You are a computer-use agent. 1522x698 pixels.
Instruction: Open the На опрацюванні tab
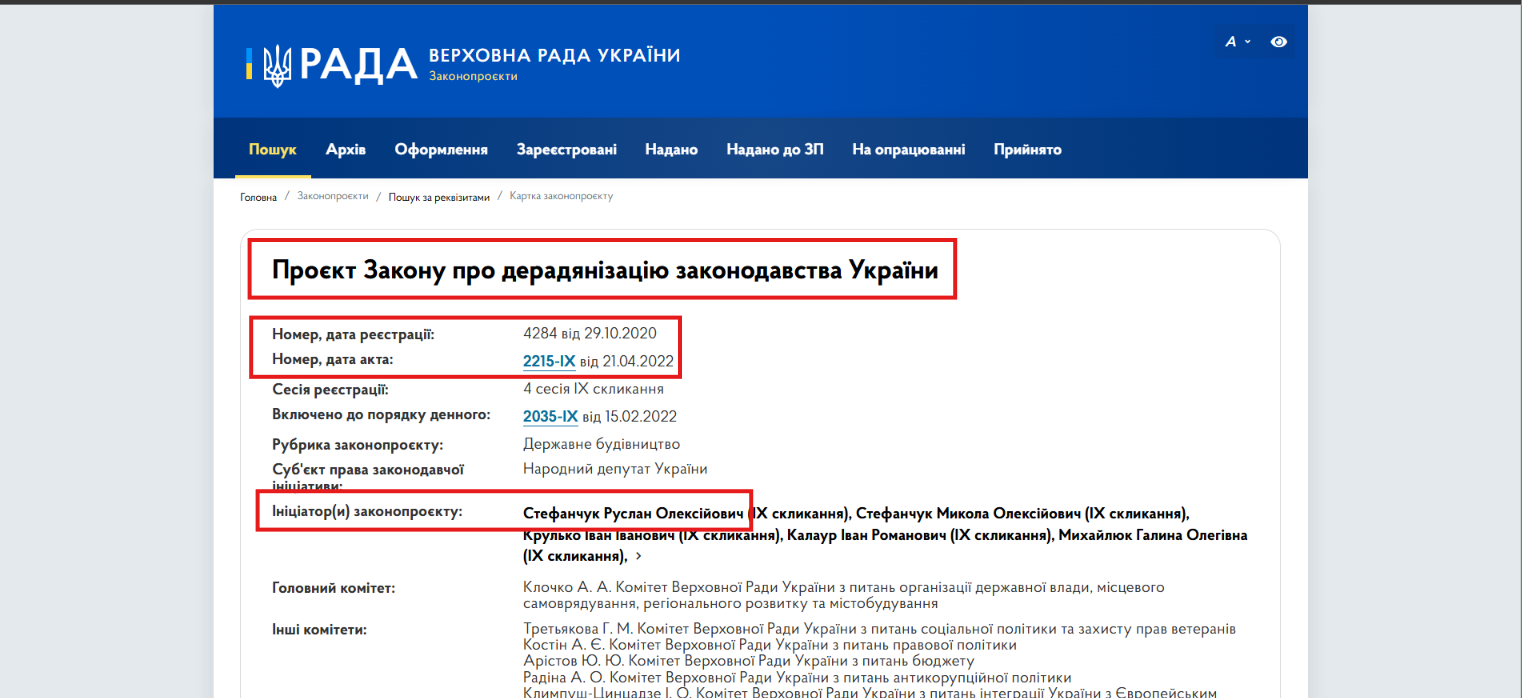point(909,150)
